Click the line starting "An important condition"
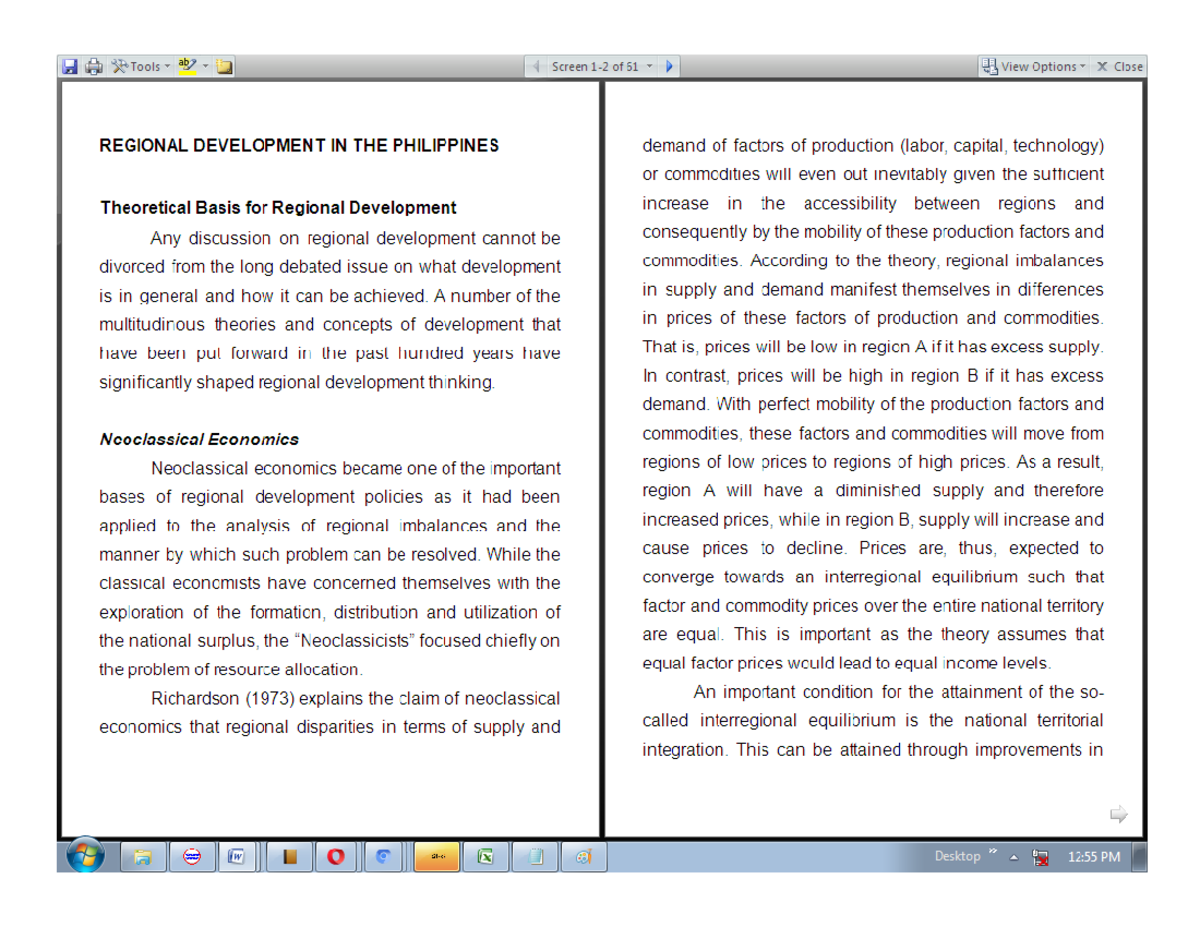 (x=898, y=692)
